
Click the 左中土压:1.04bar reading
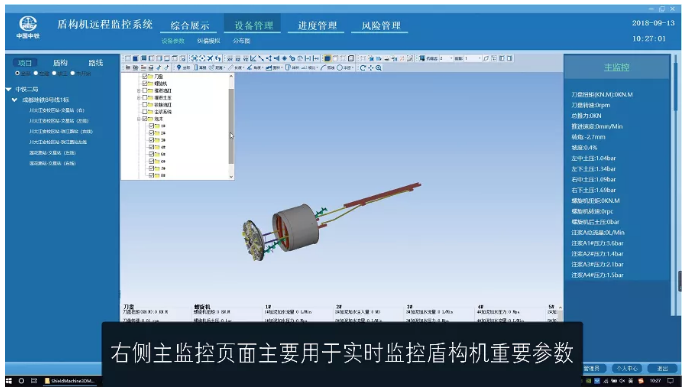click(x=593, y=158)
